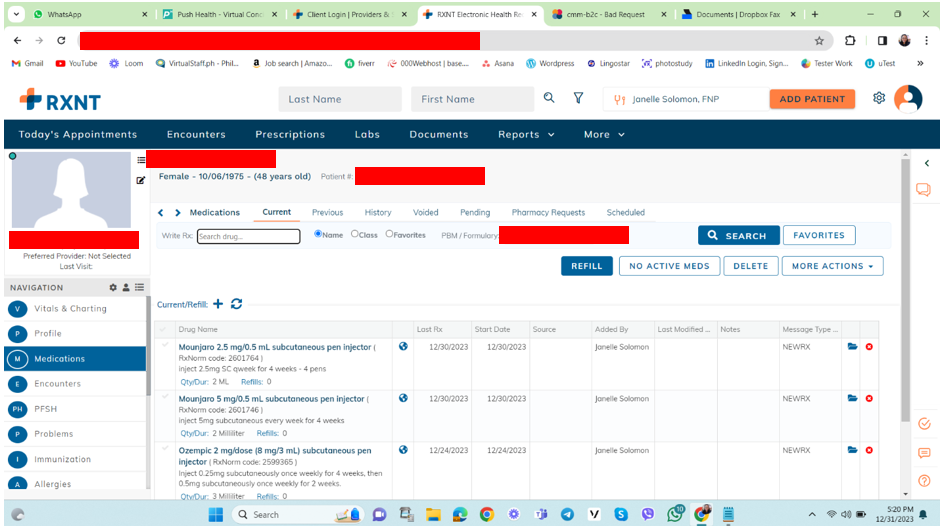Click the NO ACTIVE MEDS button
Screen dimensions: 942x526
point(669,266)
